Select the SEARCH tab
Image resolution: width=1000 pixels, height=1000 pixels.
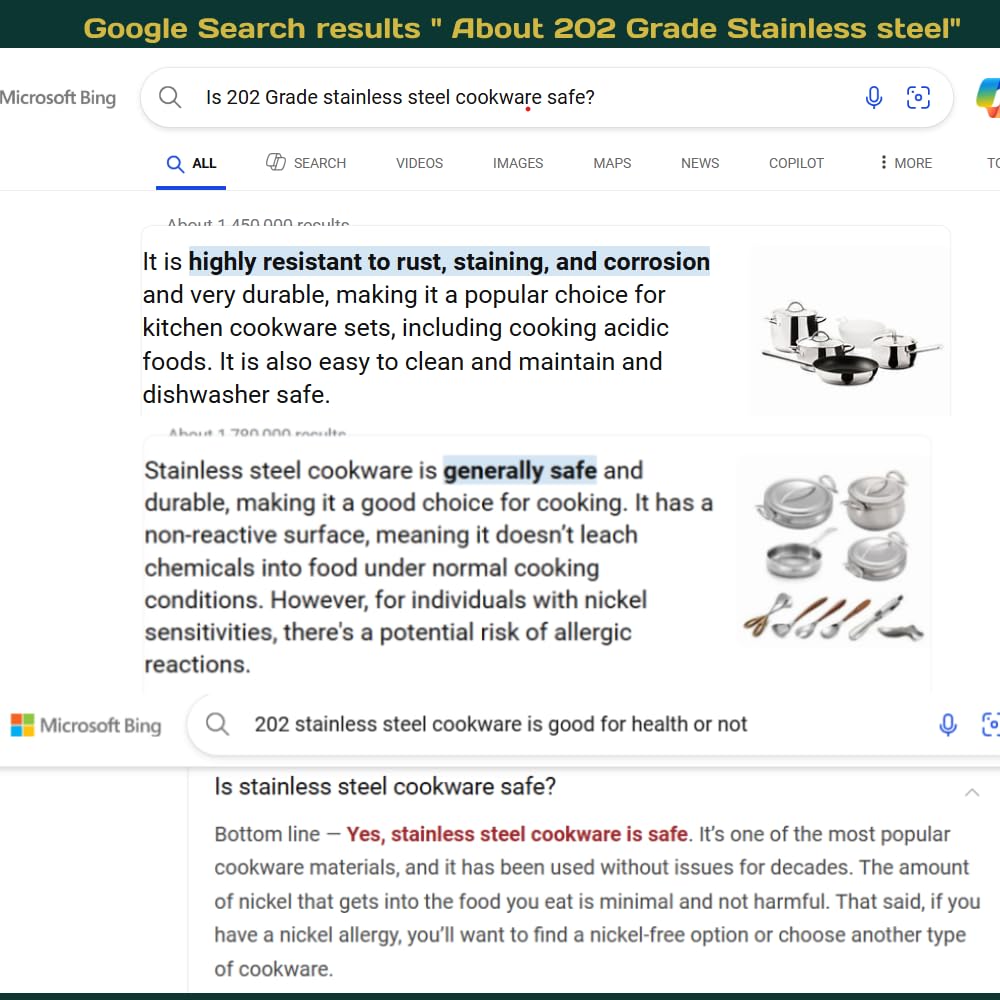(306, 163)
